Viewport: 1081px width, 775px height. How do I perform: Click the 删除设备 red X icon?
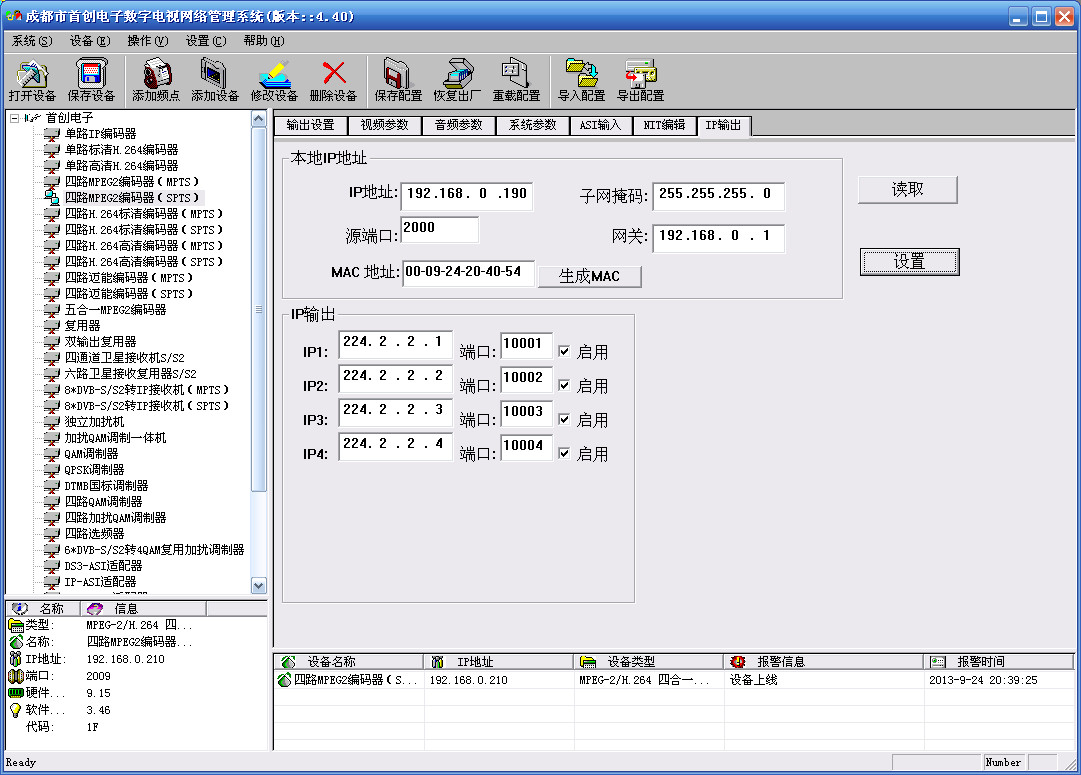pos(334,73)
